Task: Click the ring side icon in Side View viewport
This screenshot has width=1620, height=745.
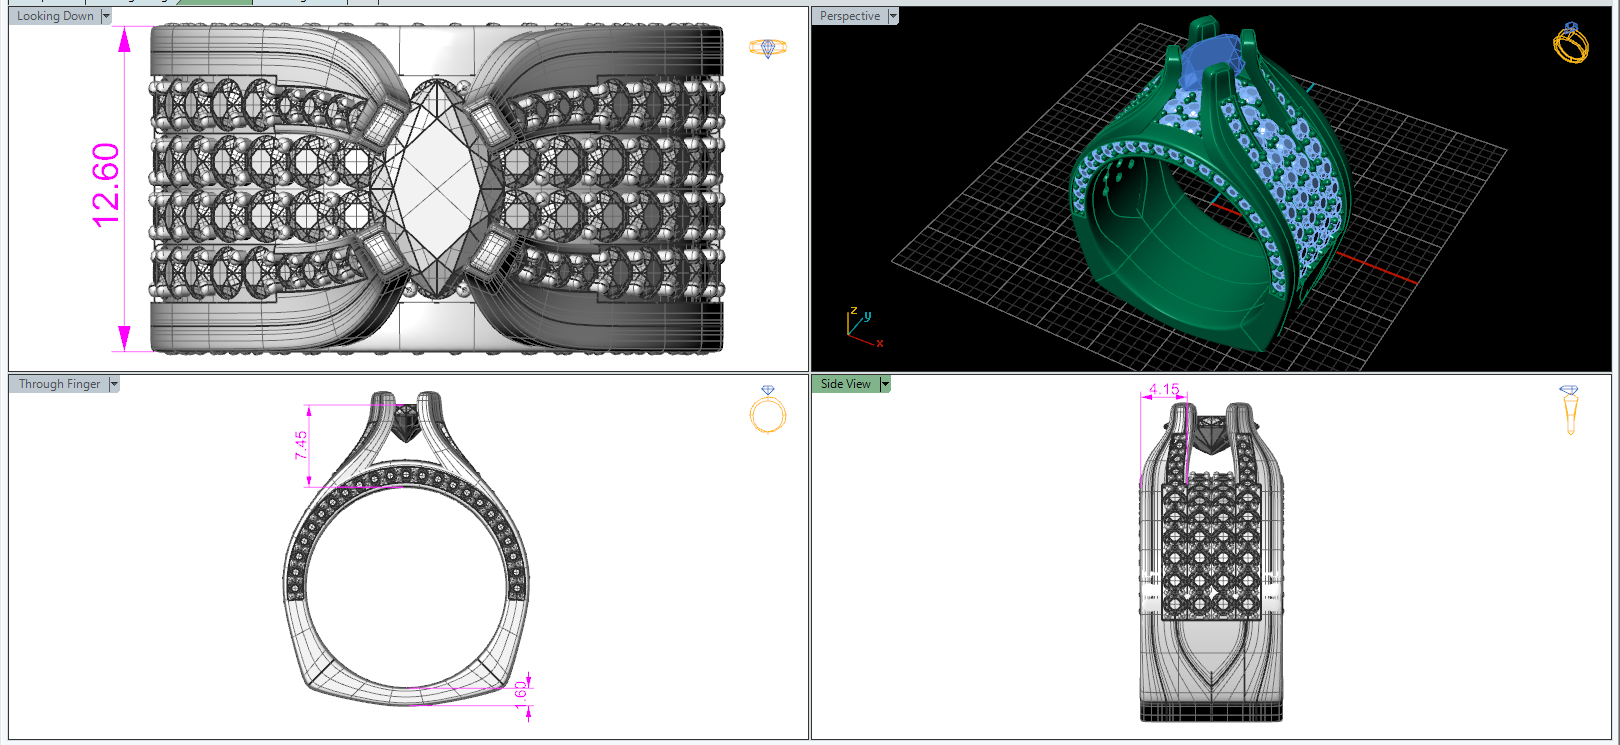Action: tap(1569, 410)
